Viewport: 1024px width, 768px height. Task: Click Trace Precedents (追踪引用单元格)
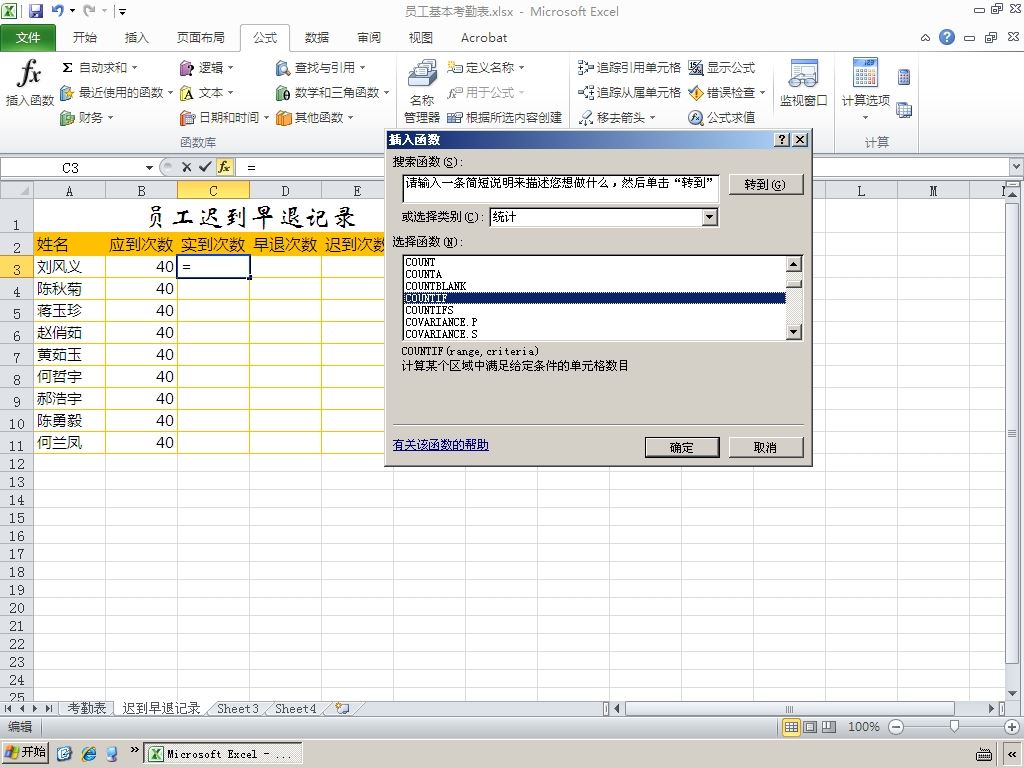629,67
